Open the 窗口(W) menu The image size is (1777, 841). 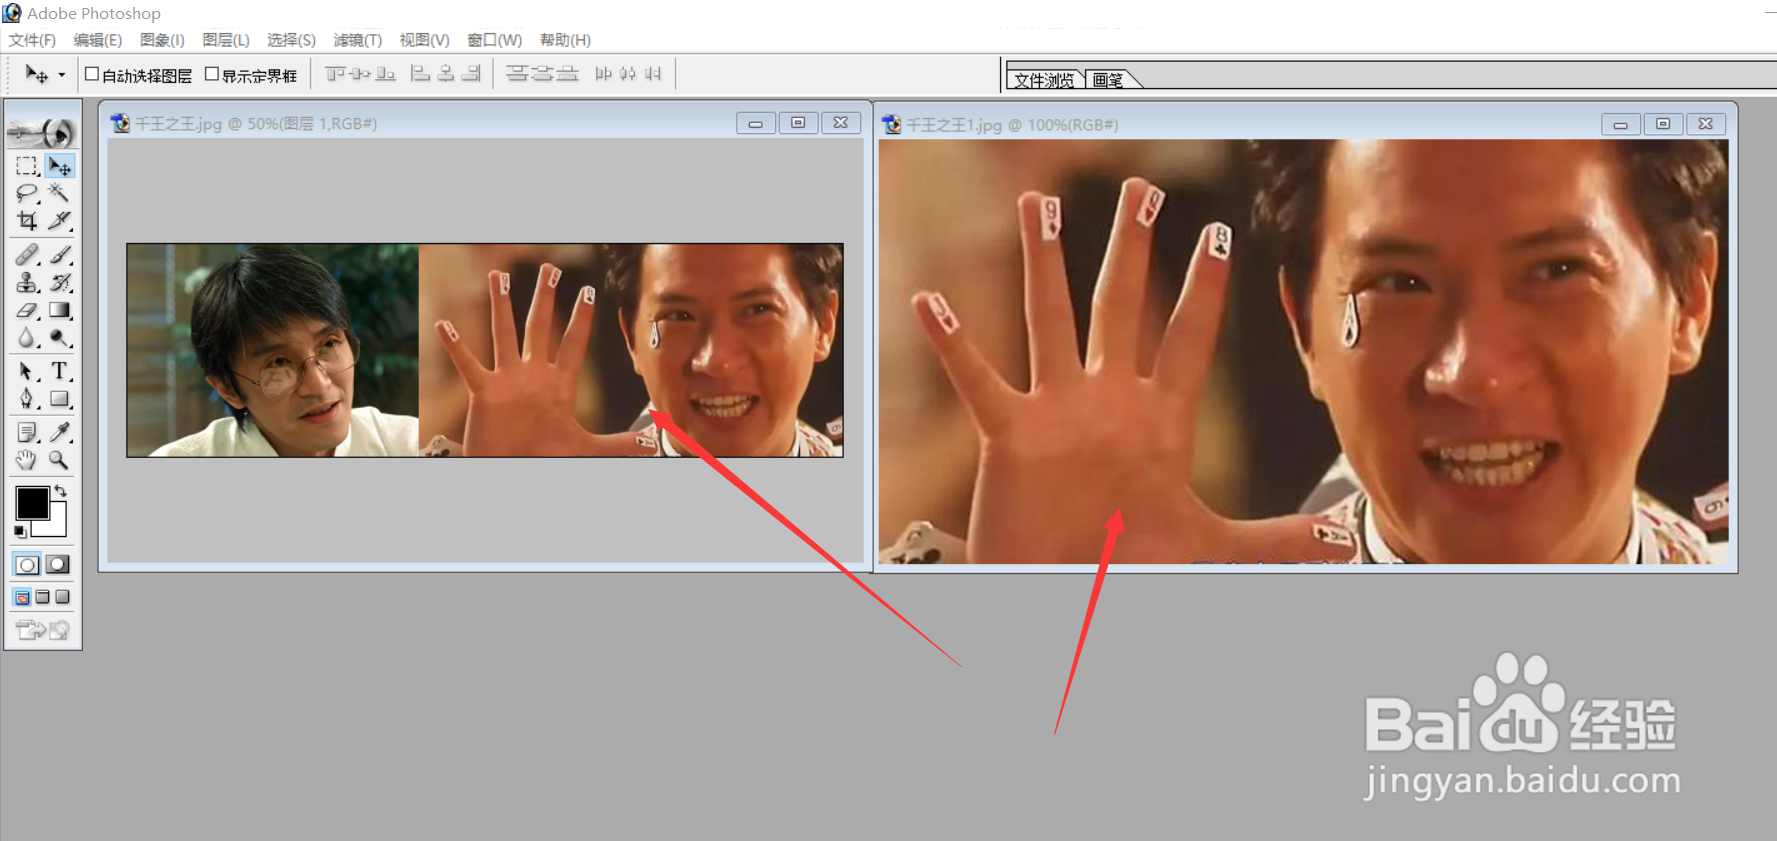click(x=494, y=40)
